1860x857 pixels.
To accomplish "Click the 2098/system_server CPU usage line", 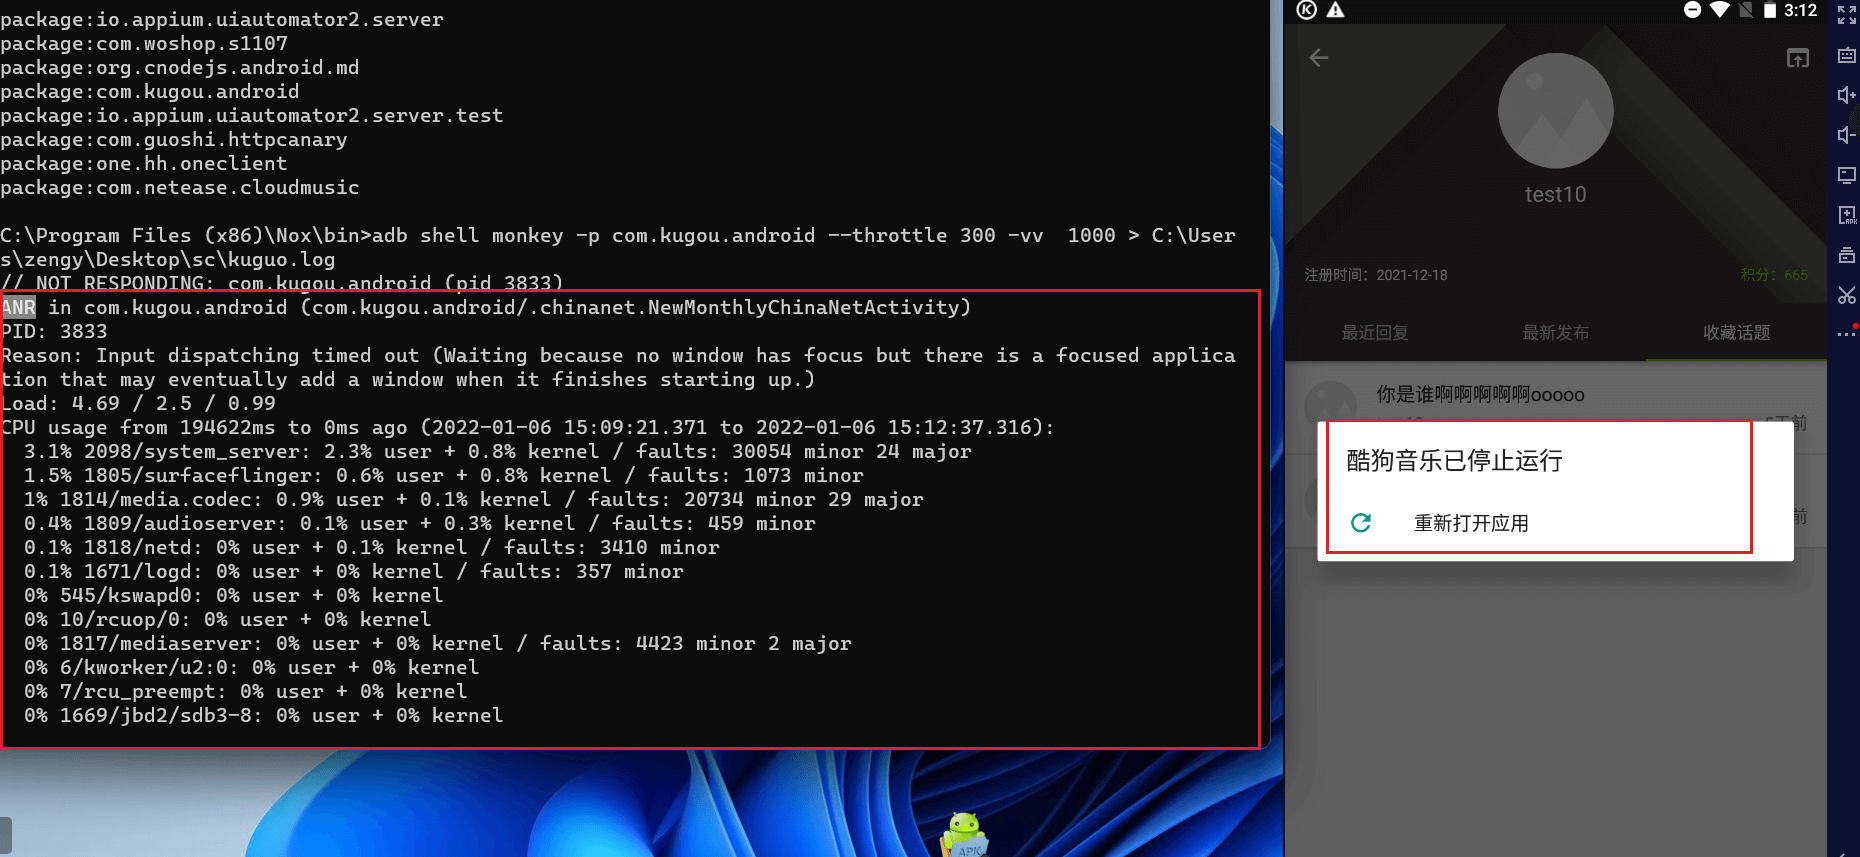I will [498, 451].
